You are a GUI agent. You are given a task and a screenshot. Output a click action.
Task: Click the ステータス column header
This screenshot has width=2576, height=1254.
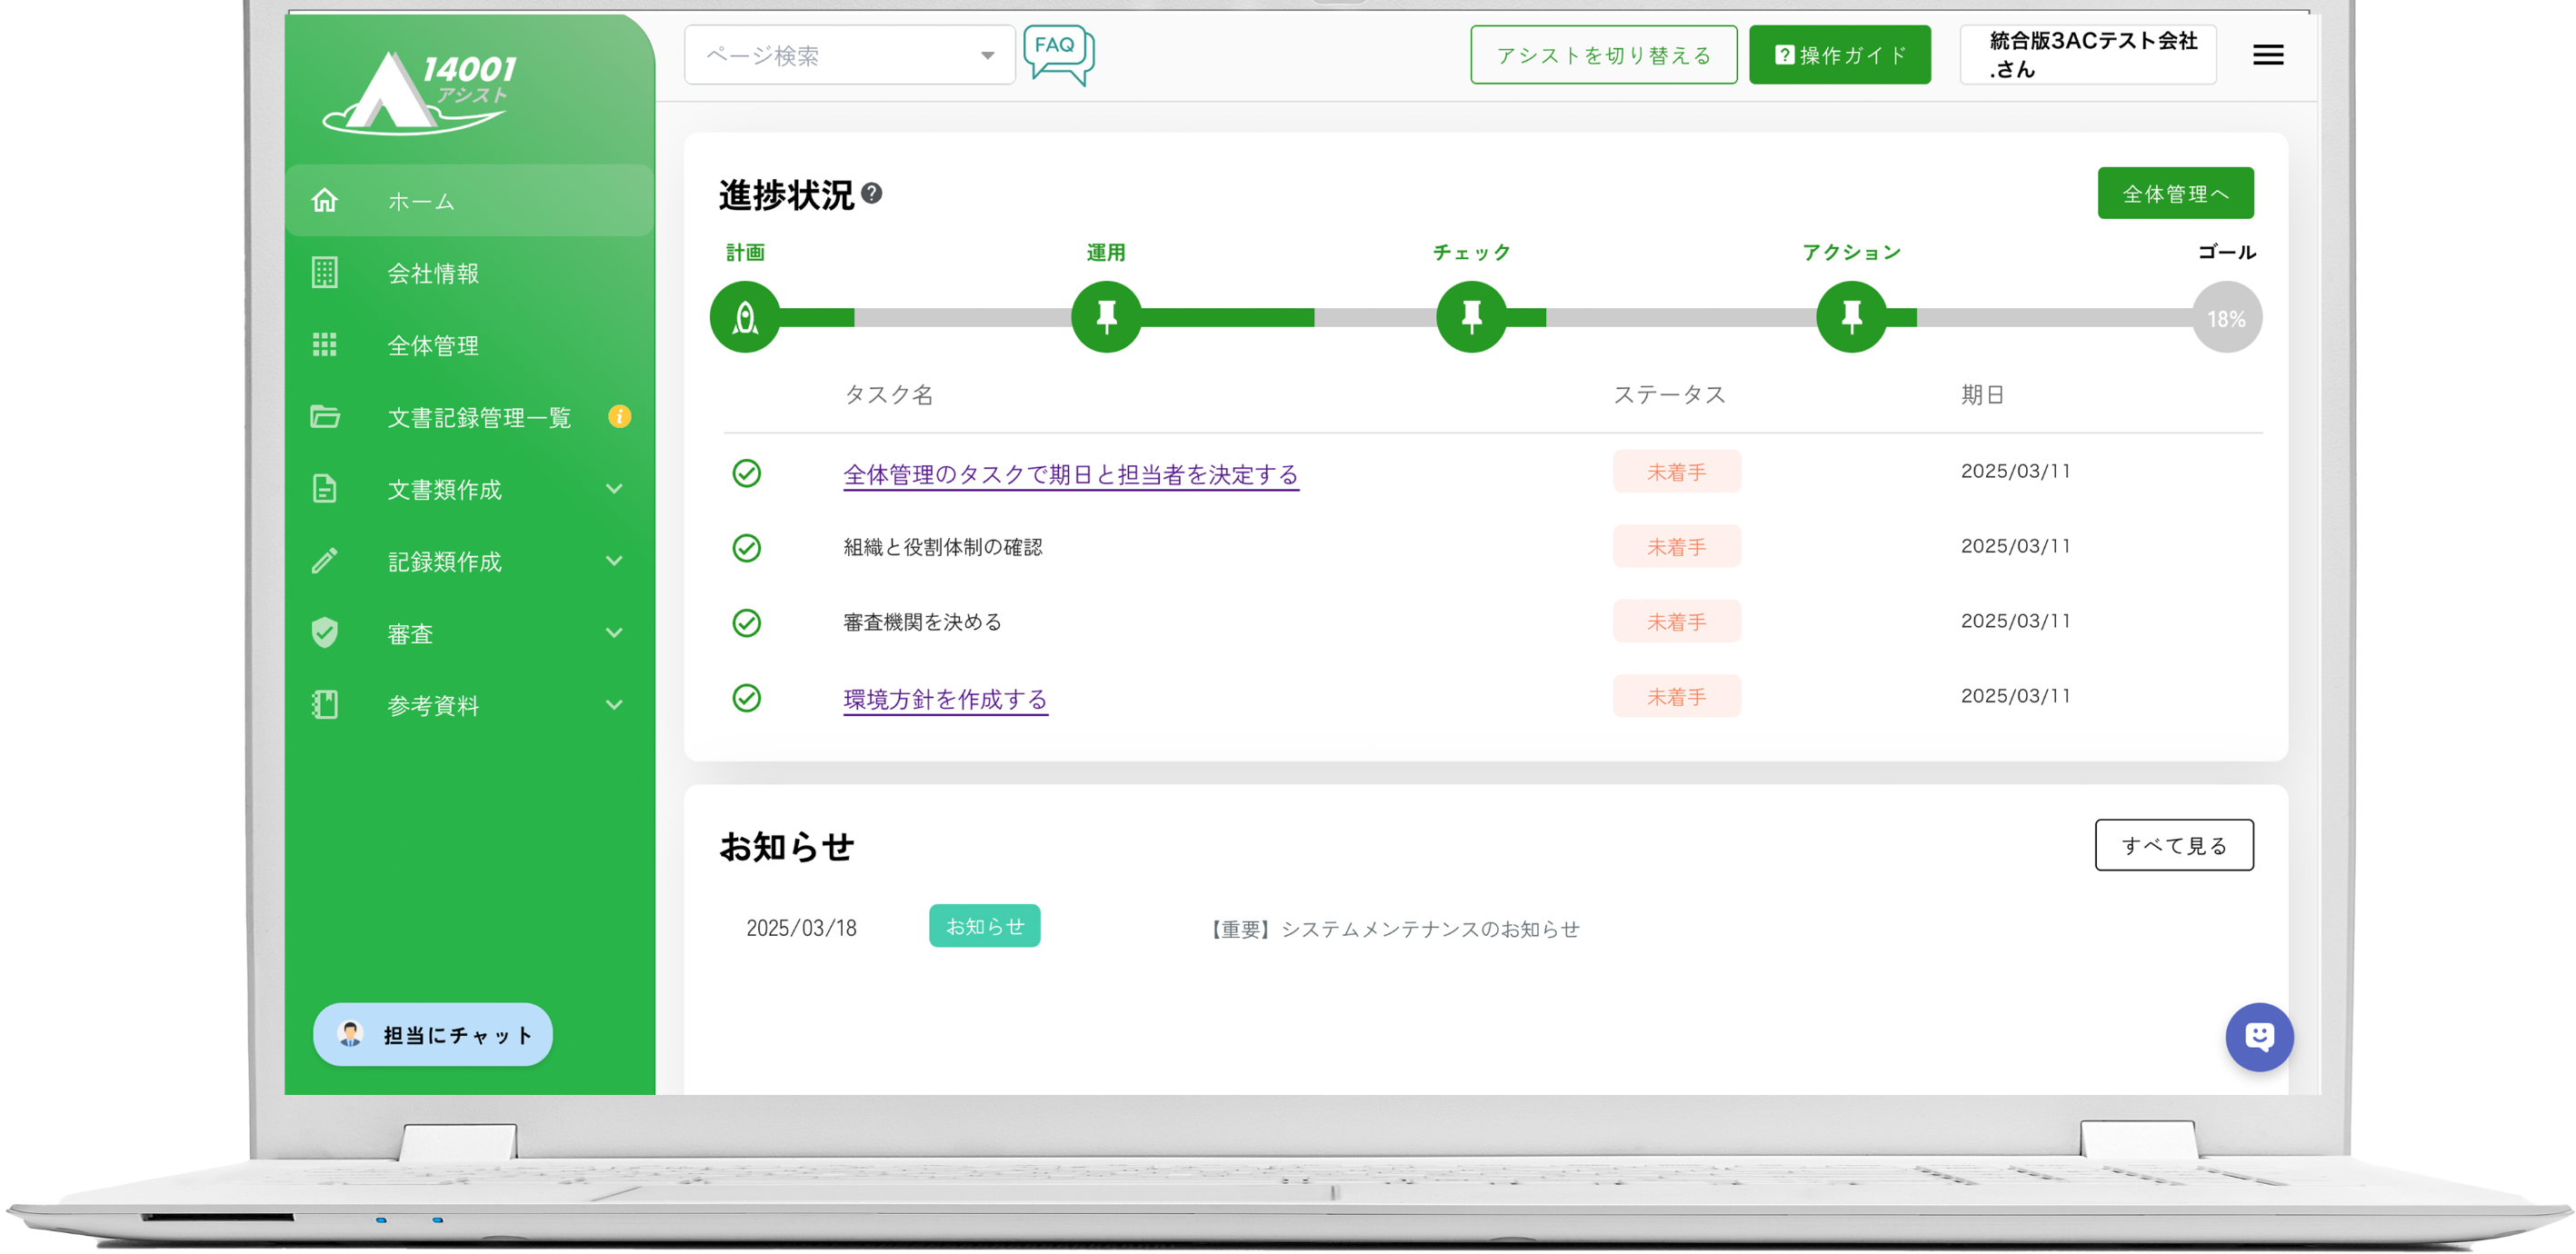1669,395
